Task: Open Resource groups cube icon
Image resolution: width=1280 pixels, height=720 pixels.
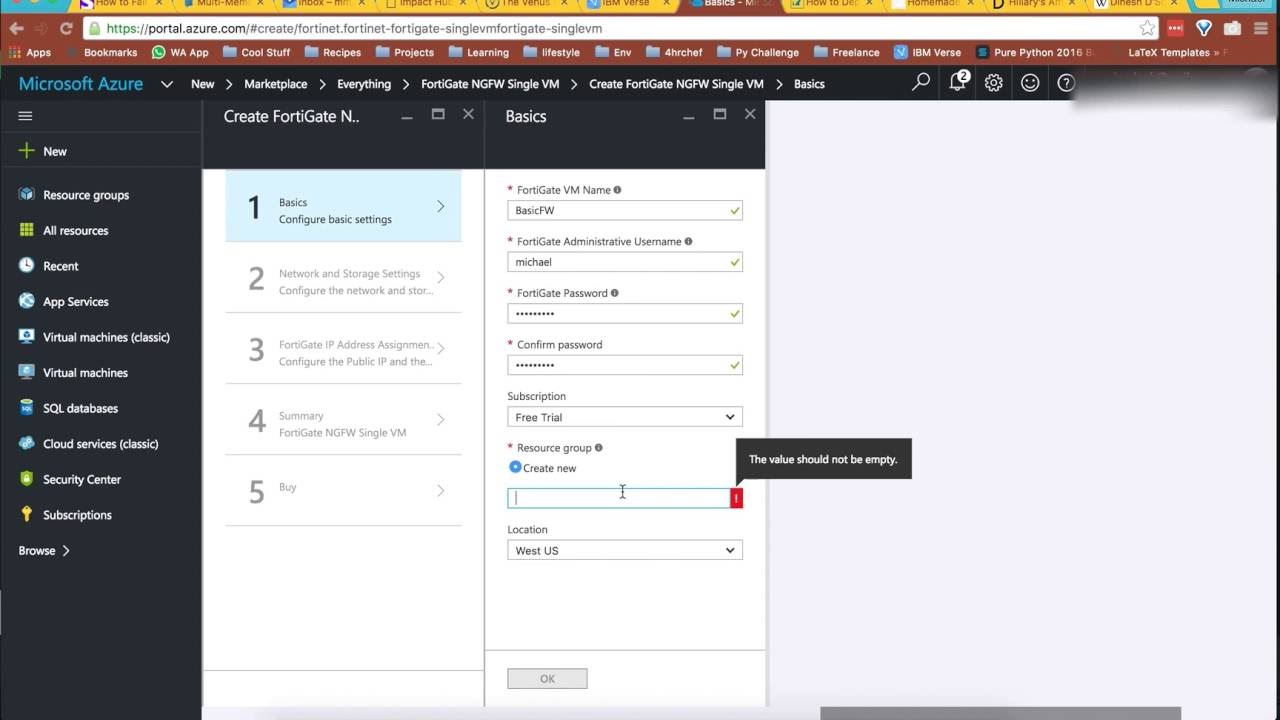Action: click(x=26, y=194)
